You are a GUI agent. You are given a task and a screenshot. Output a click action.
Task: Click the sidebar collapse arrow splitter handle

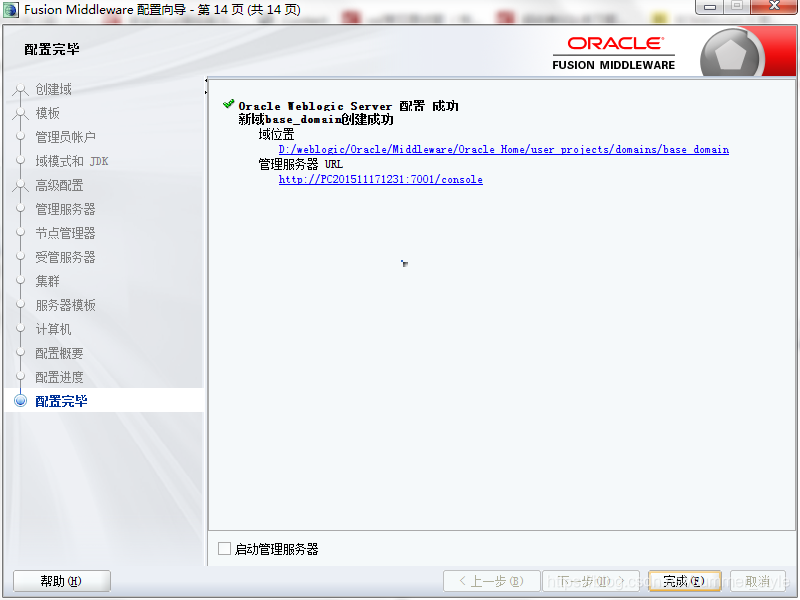(206, 86)
